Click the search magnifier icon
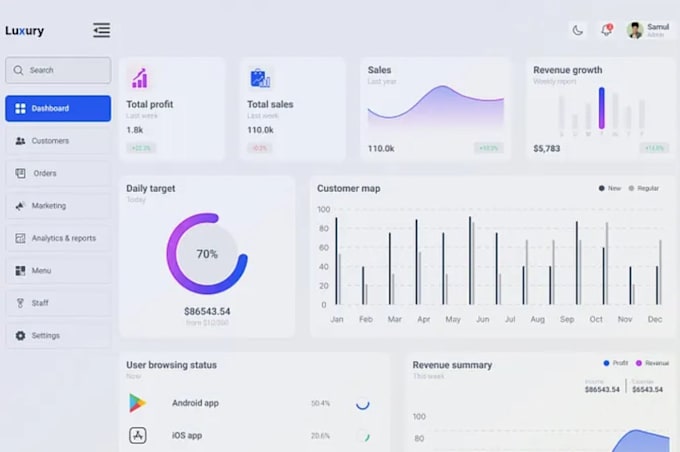This screenshot has width=680, height=452. click(x=18, y=70)
